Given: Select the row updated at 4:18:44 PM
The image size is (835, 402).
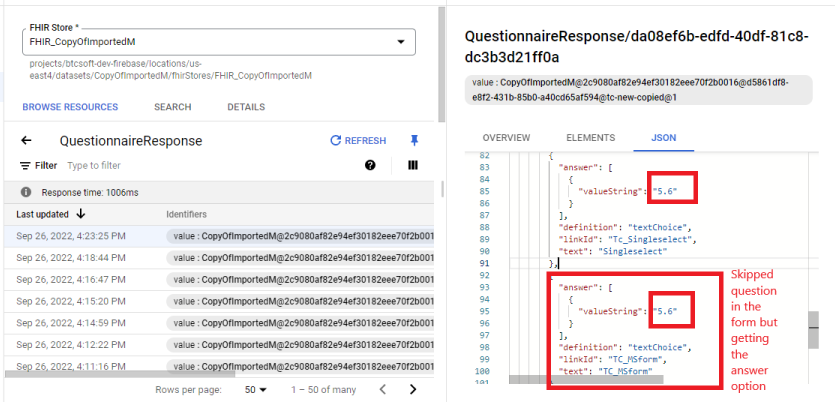Looking at the screenshot, I should pyautogui.click(x=219, y=258).
